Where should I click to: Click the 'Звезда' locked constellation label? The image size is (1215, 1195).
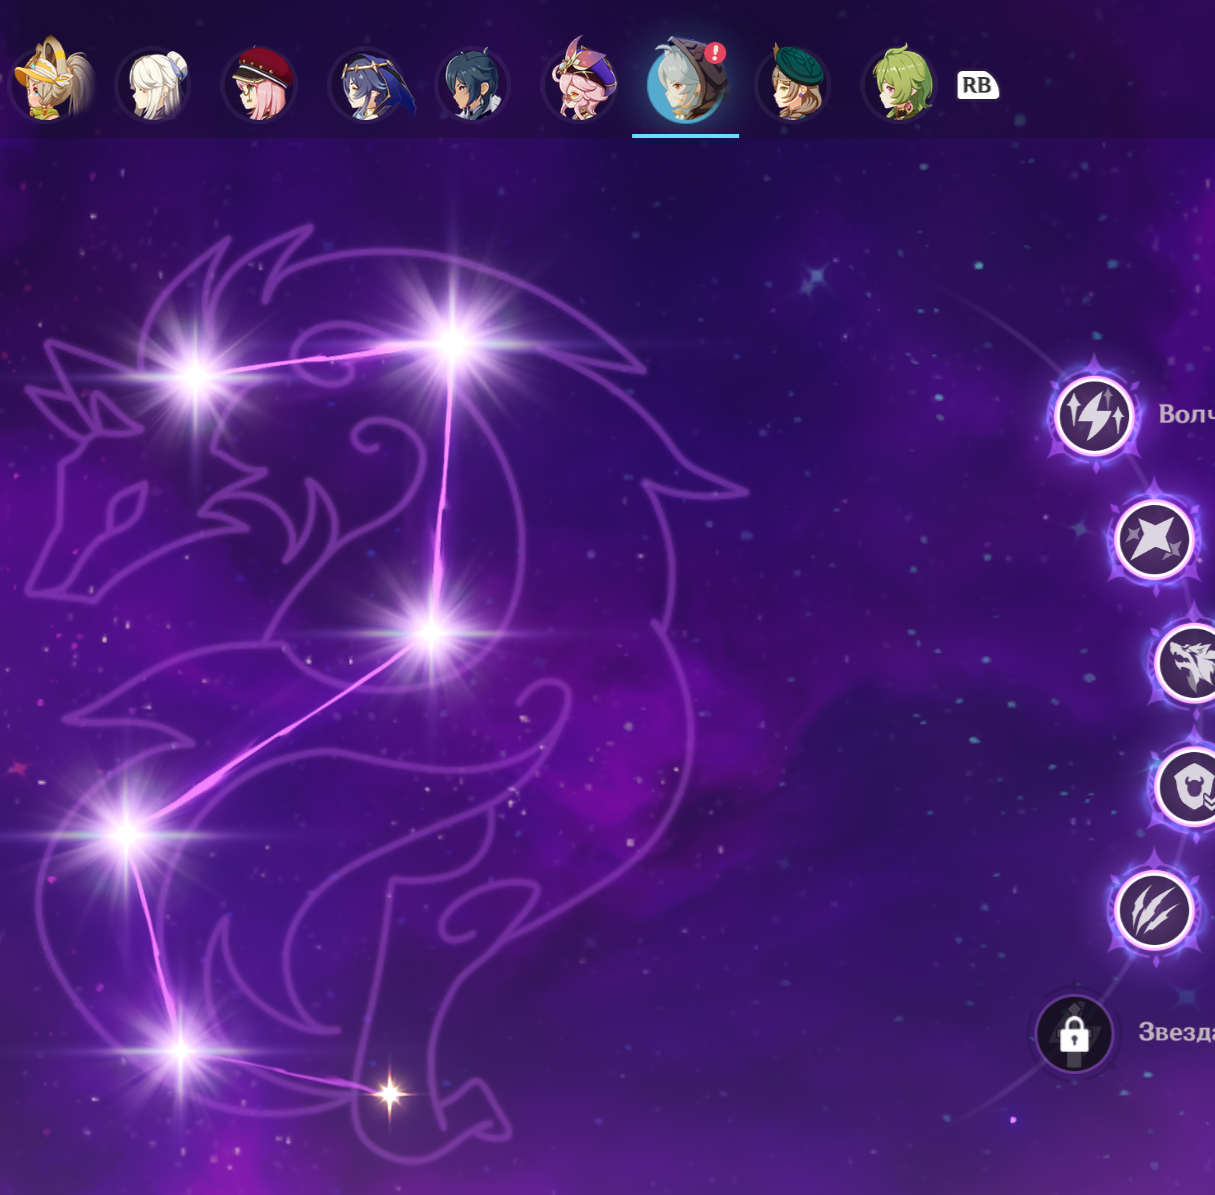pos(1177,1032)
